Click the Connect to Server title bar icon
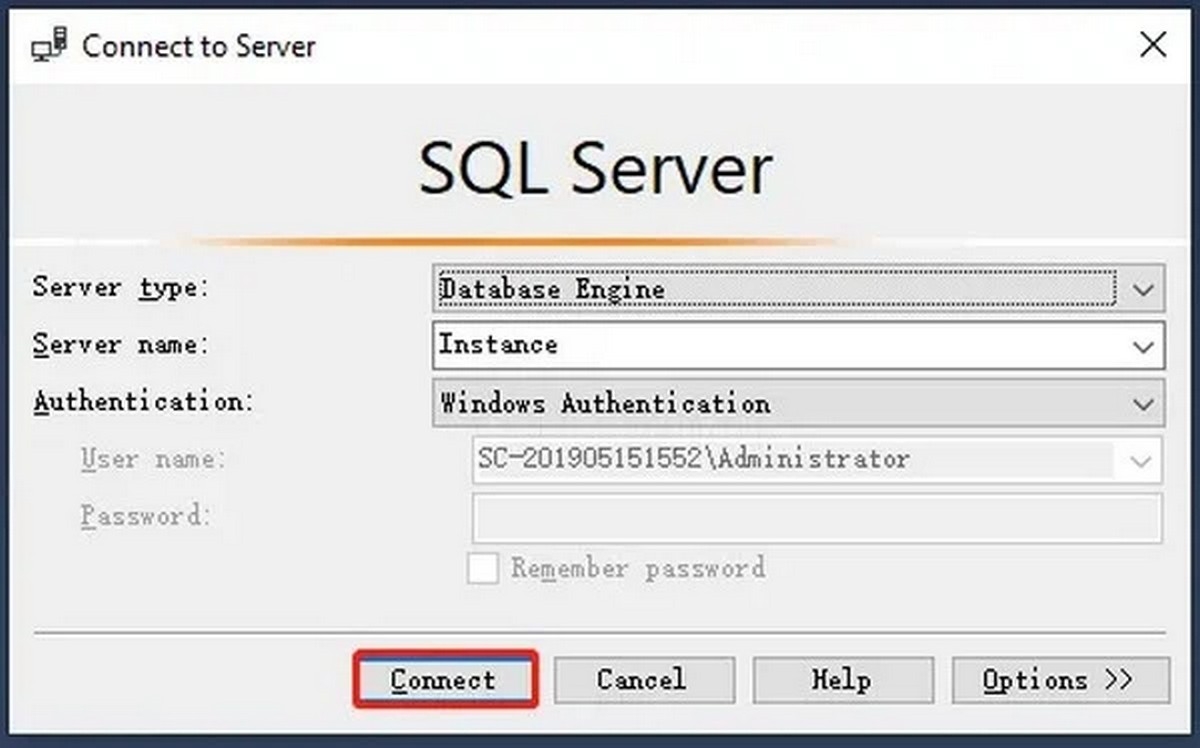The image size is (1200, 748). pos(52,45)
